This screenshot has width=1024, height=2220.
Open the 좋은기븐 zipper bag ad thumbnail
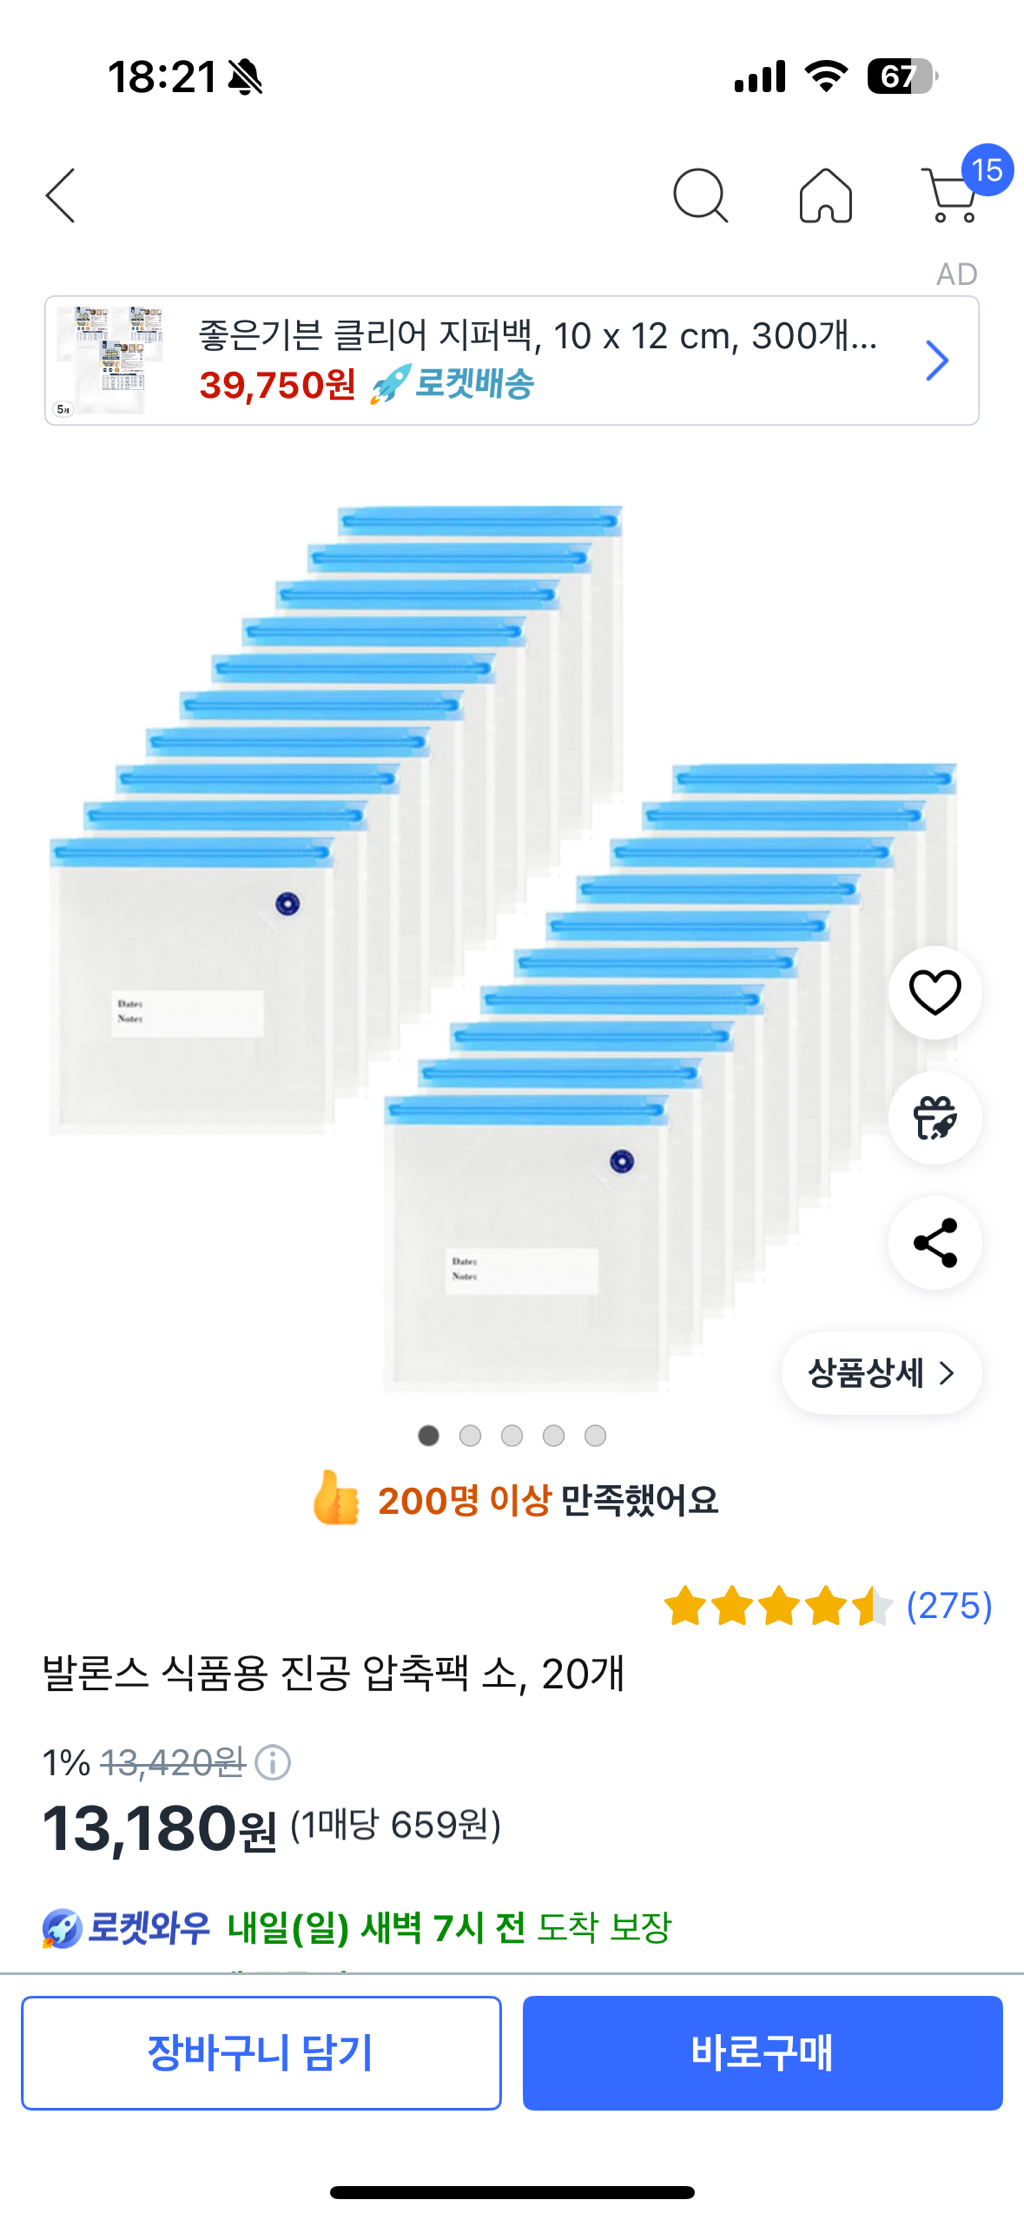pos(111,361)
